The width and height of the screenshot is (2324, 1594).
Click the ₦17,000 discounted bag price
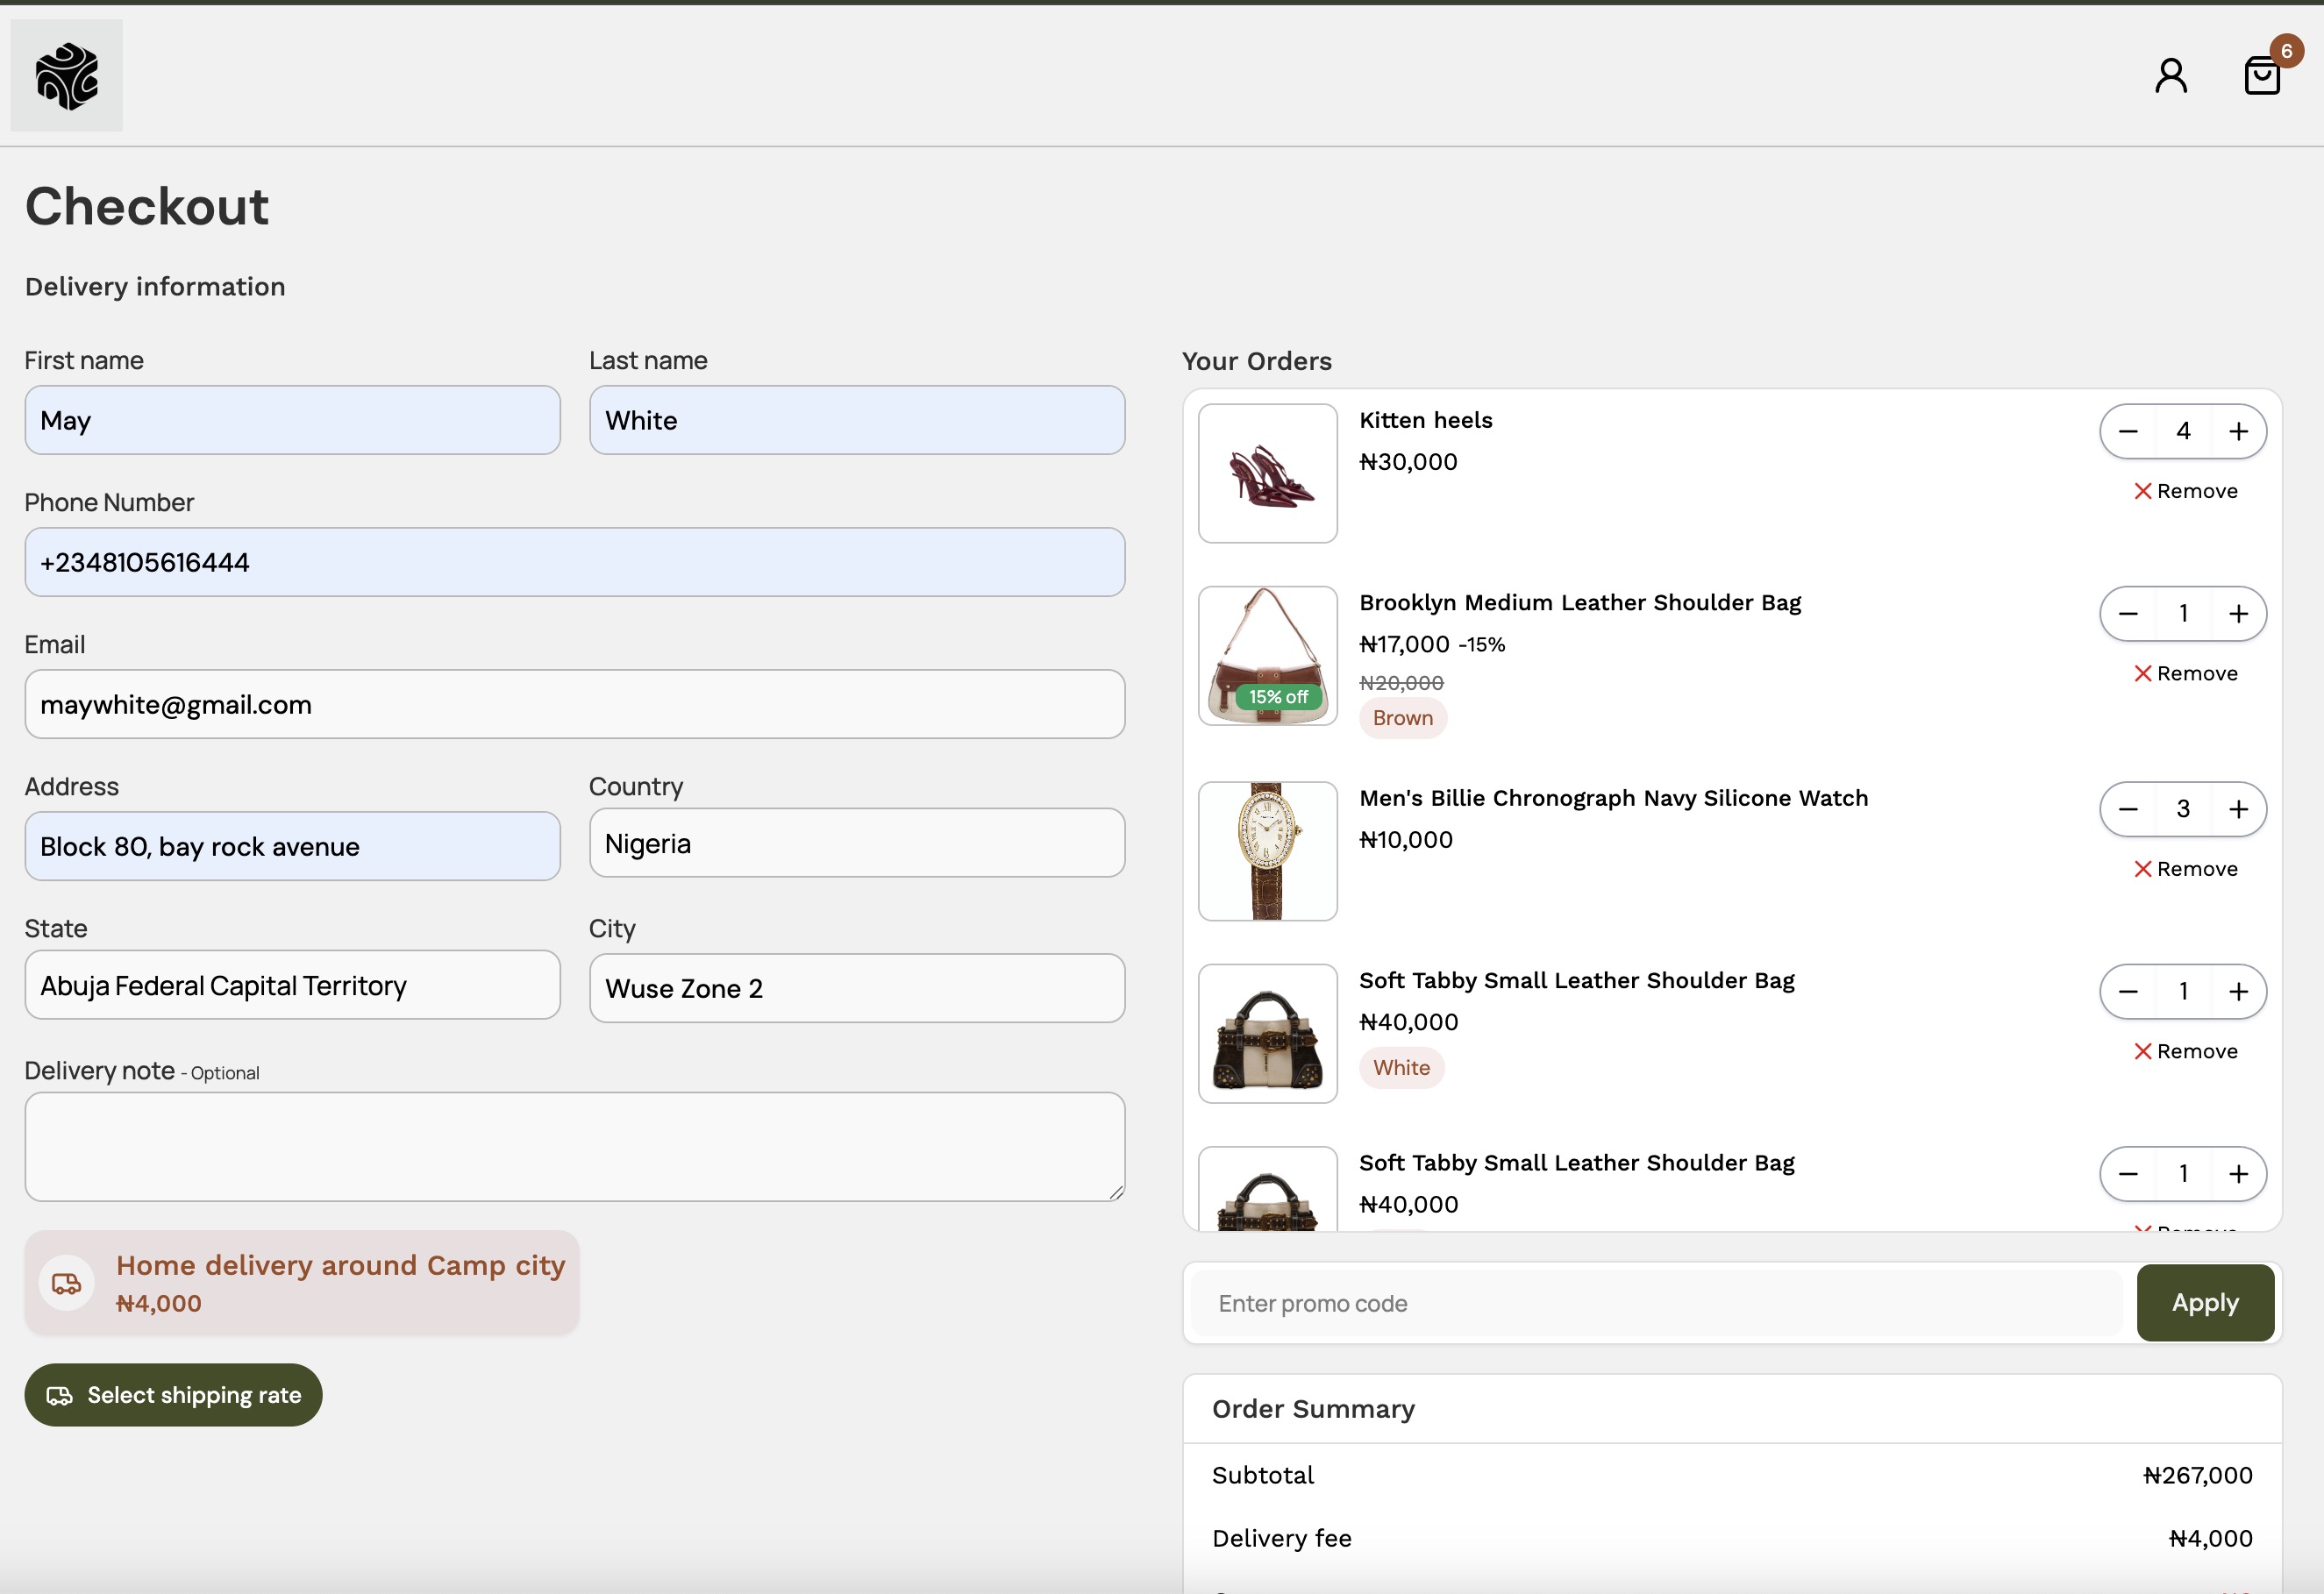[x=1404, y=644]
